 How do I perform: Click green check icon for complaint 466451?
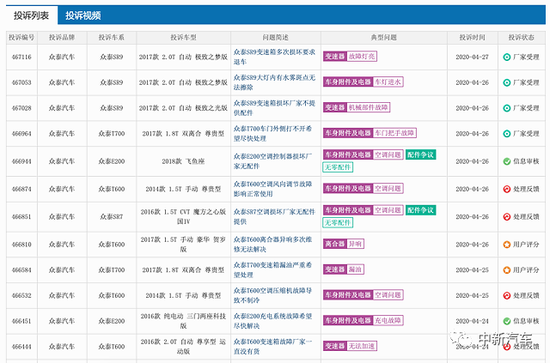point(507,321)
